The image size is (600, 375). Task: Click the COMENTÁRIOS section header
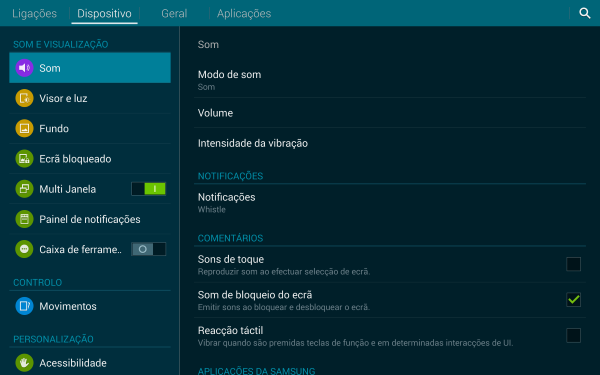coord(230,238)
